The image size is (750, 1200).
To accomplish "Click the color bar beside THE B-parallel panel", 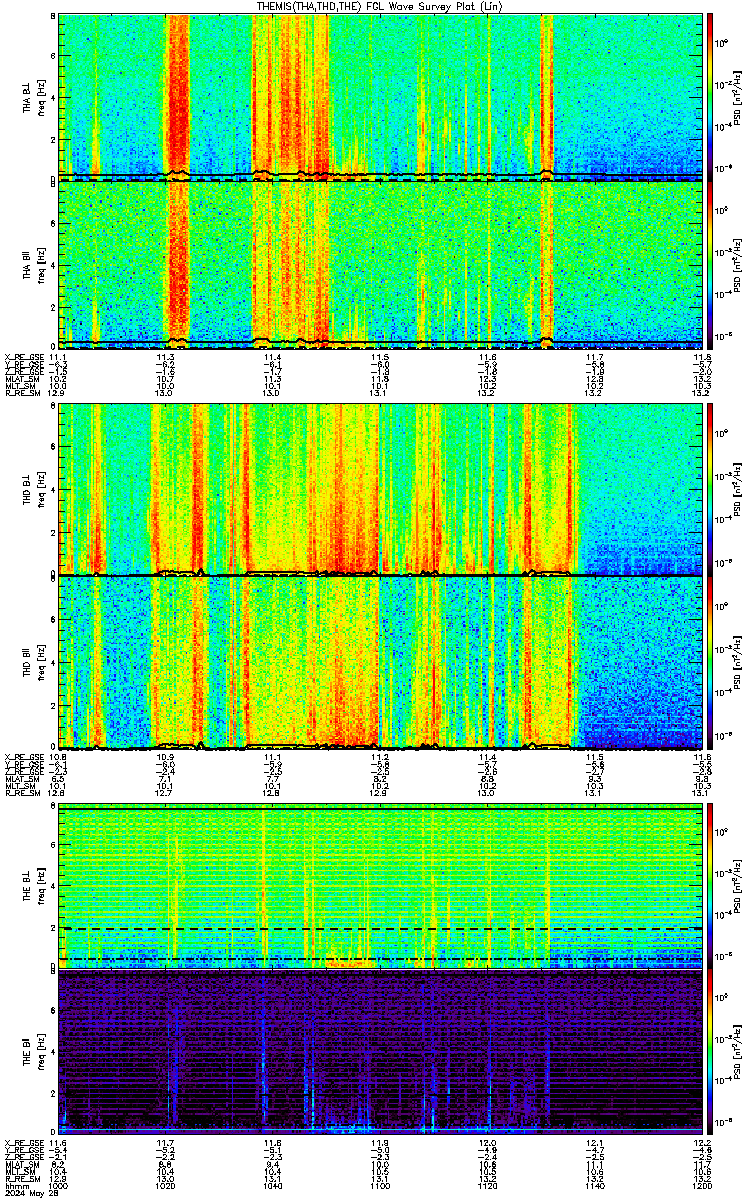I will pos(710,1051).
